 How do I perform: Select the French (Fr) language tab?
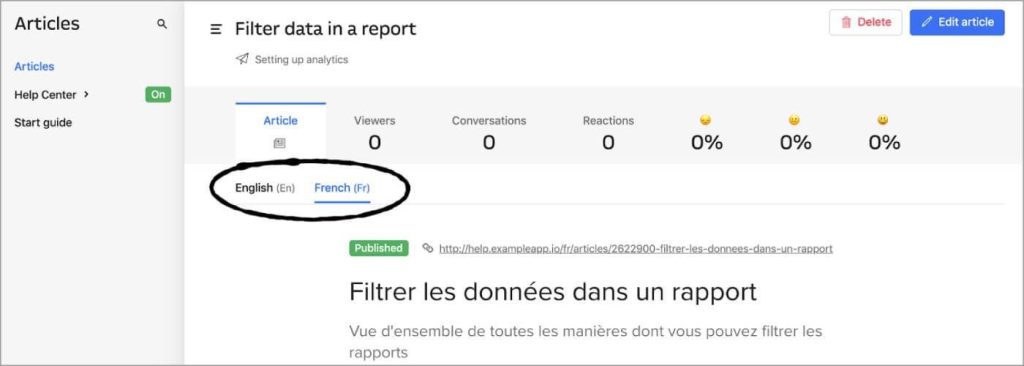342,188
